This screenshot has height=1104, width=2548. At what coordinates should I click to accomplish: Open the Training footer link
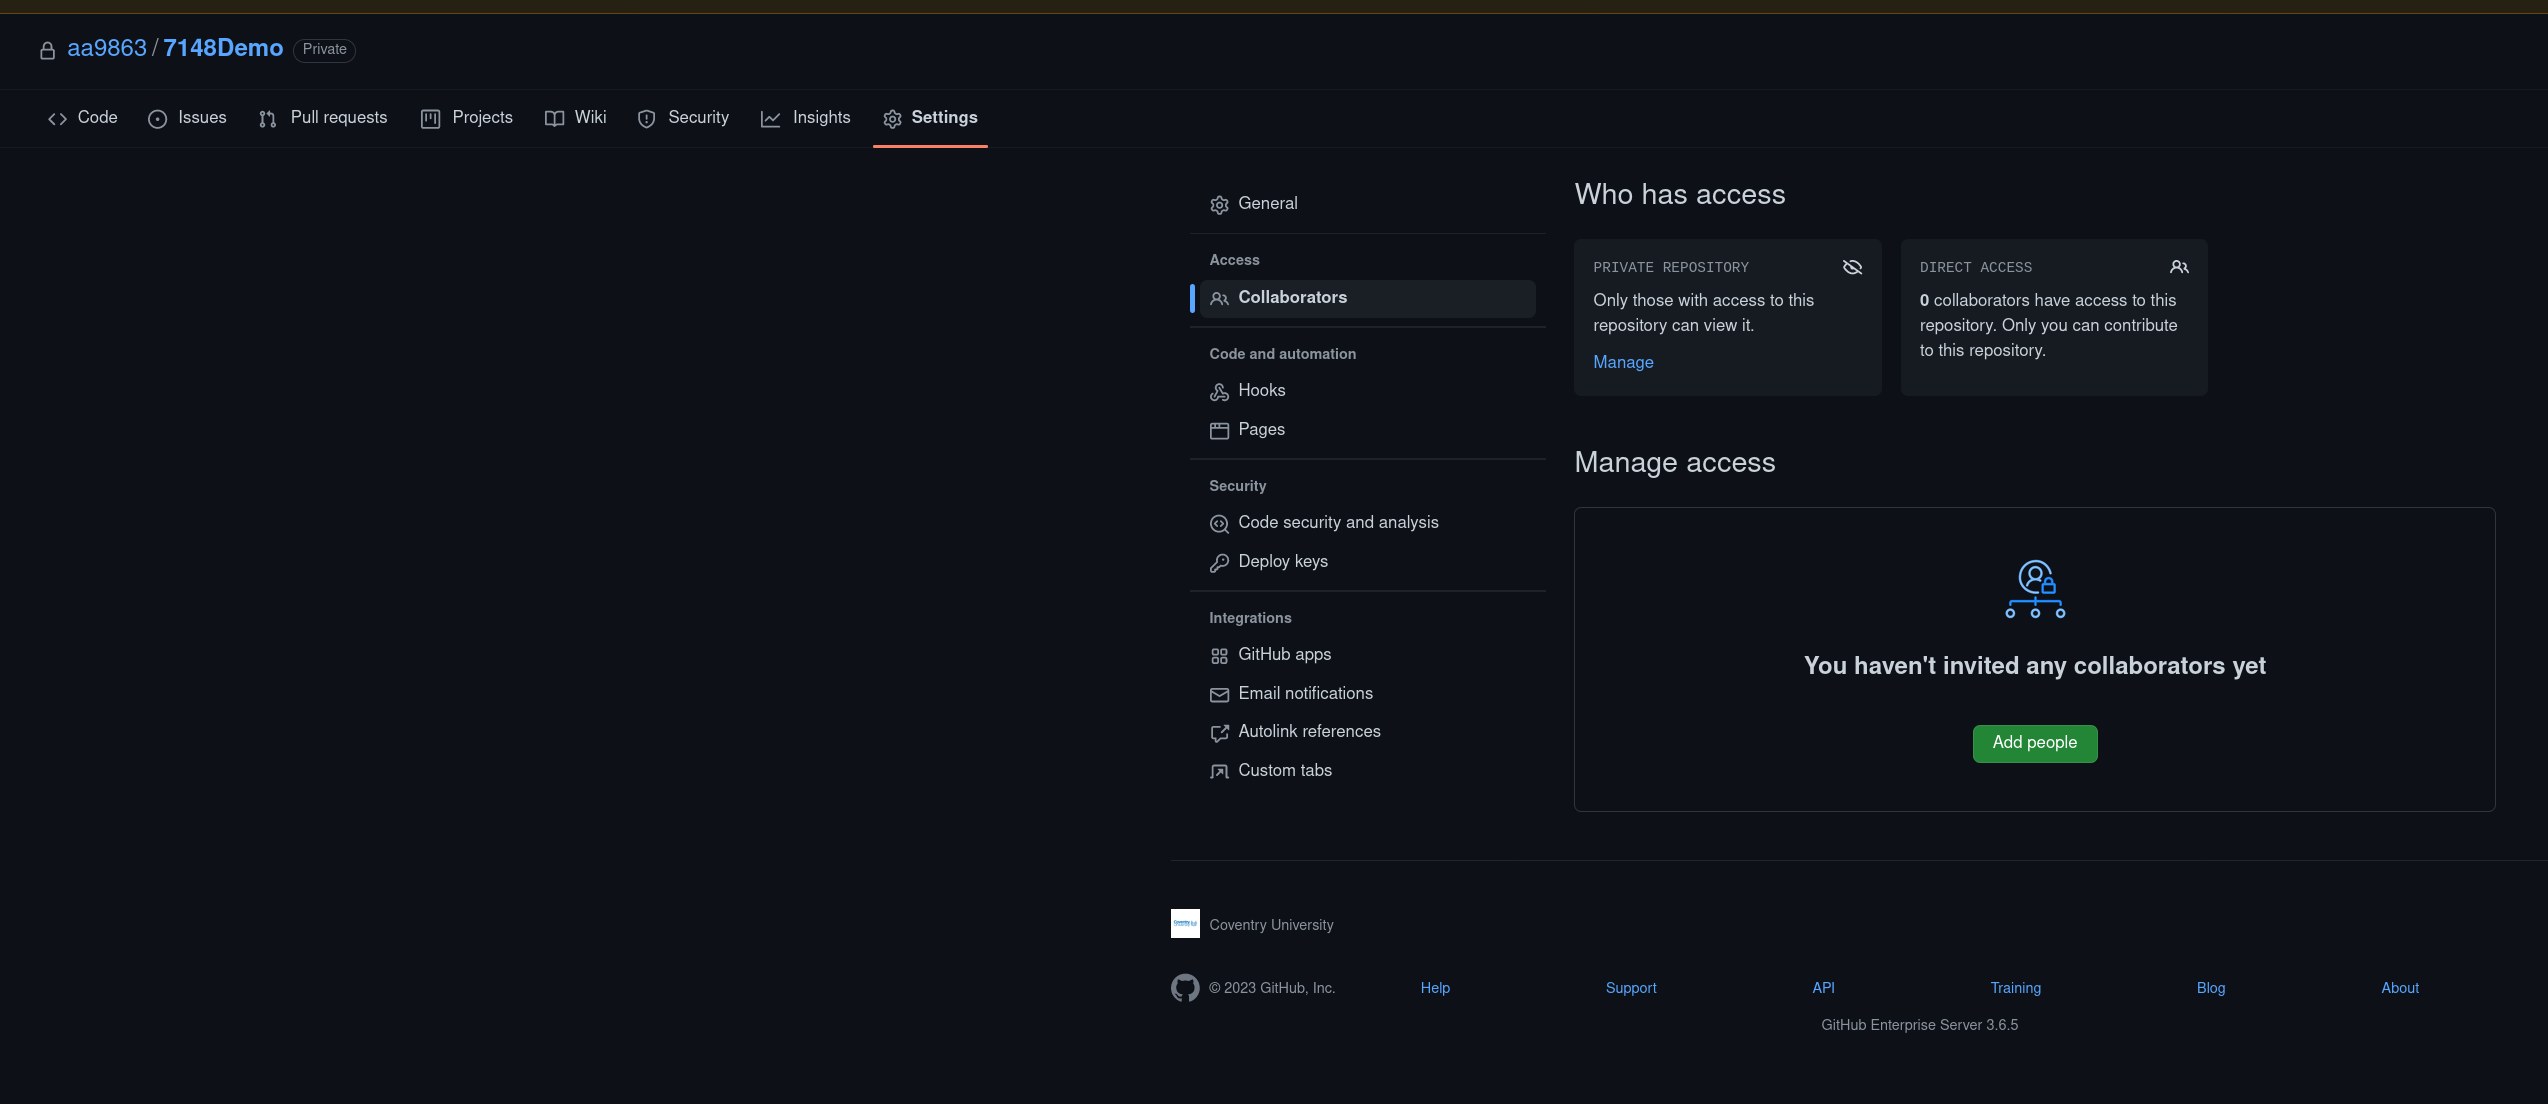pyautogui.click(x=2015, y=988)
